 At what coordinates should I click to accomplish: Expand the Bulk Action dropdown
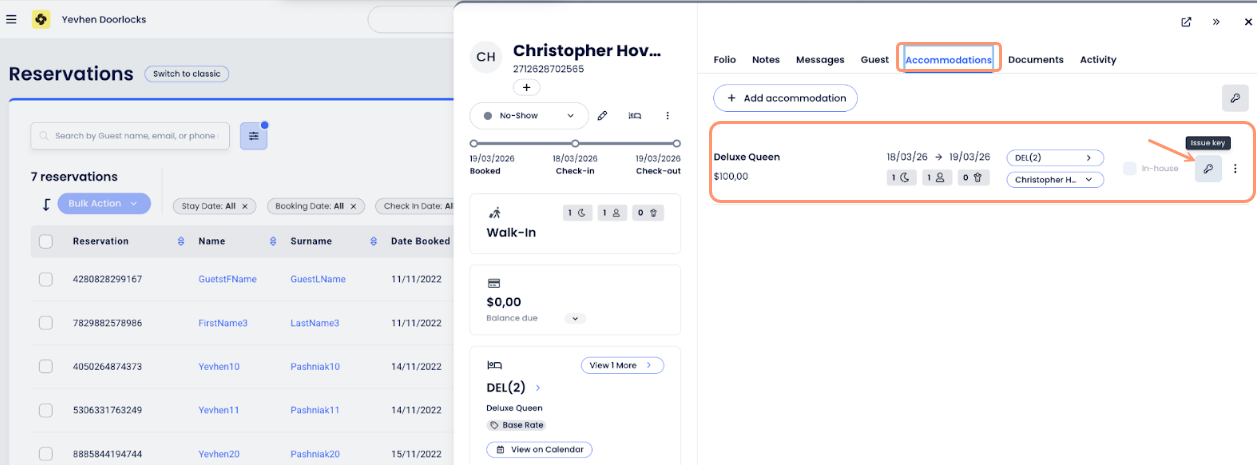click(x=104, y=204)
